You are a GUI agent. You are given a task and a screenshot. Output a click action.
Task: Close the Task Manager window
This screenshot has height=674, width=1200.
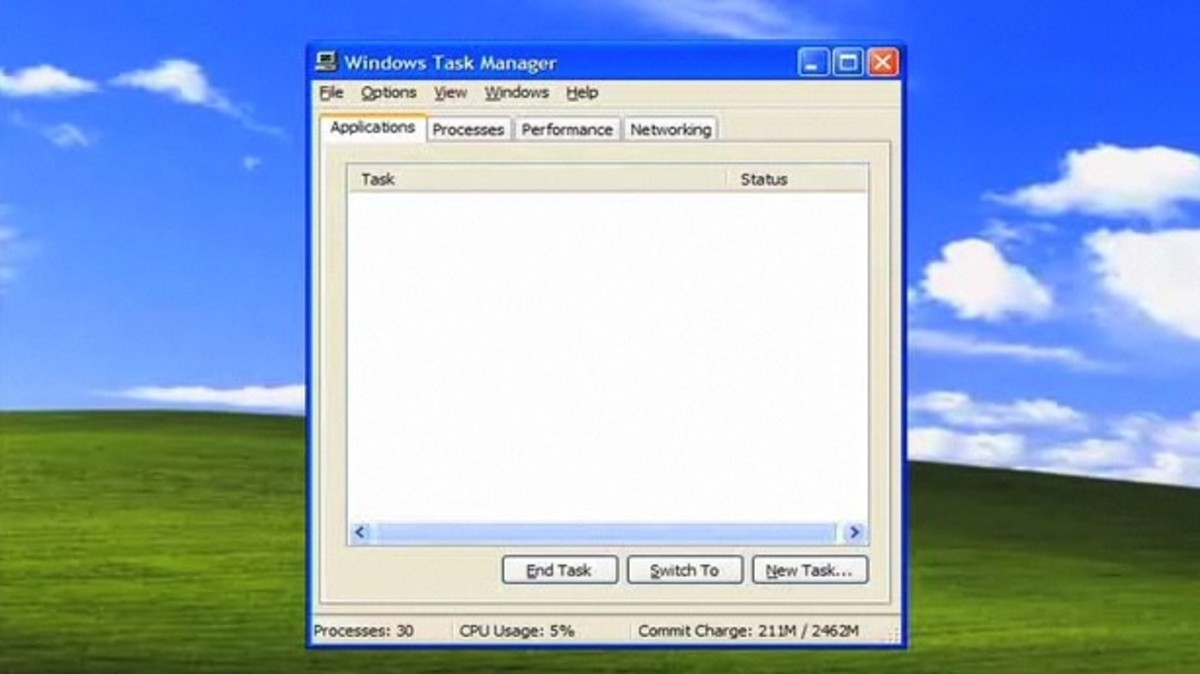pyautogui.click(x=883, y=62)
